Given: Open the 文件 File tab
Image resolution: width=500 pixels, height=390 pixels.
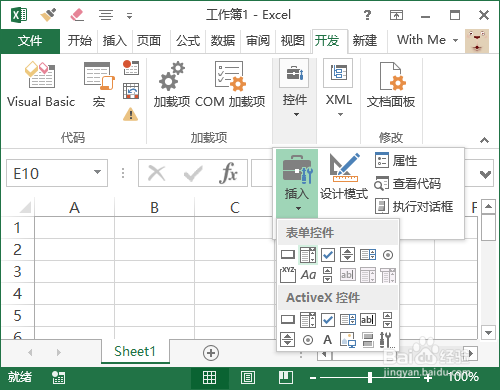Looking at the screenshot, I should coord(30,41).
